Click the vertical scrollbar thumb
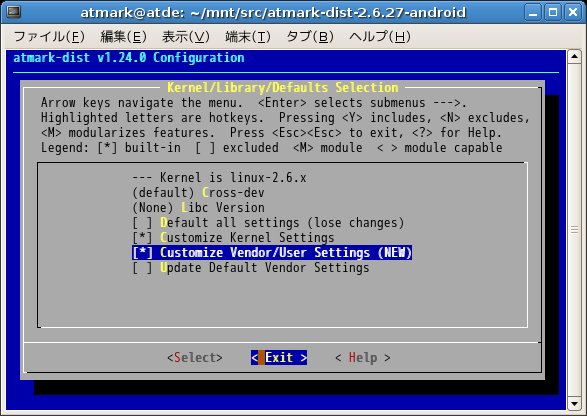 [574, 230]
